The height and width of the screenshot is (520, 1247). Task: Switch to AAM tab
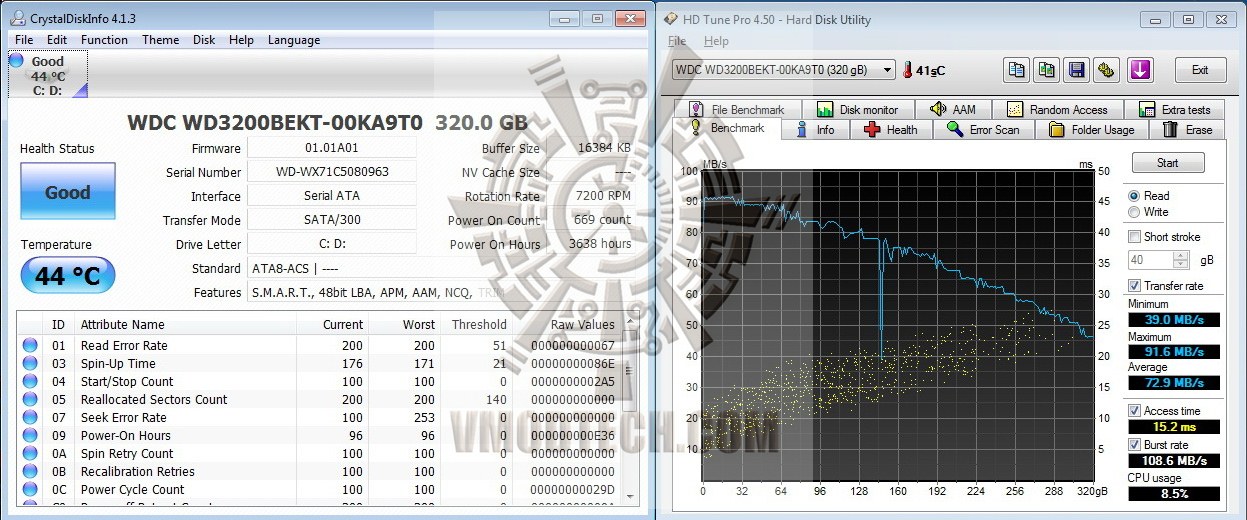pos(953,109)
